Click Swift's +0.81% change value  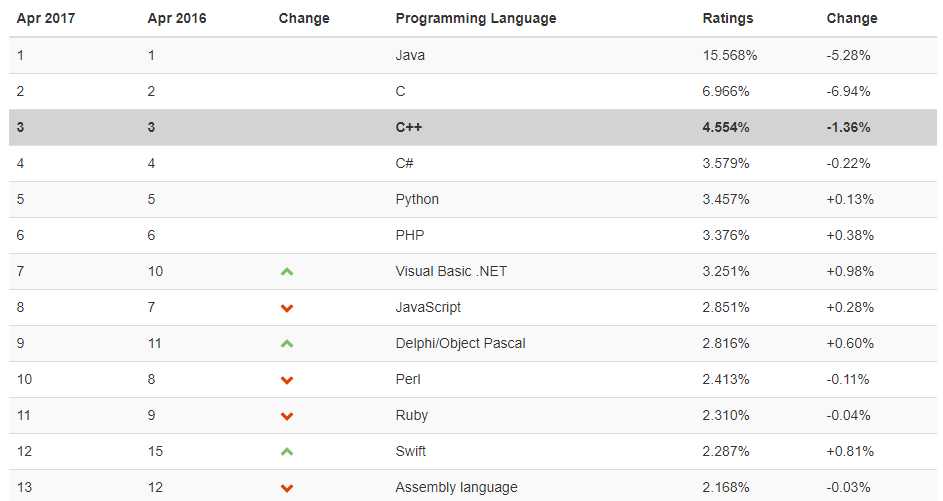850,451
